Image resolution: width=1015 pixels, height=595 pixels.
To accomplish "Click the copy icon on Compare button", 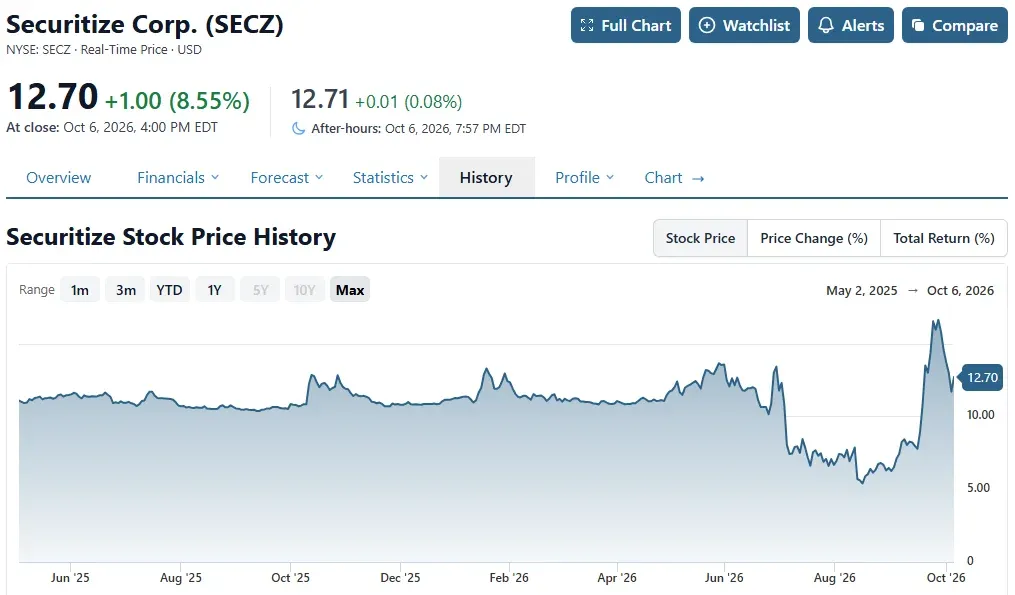I will [x=918, y=25].
